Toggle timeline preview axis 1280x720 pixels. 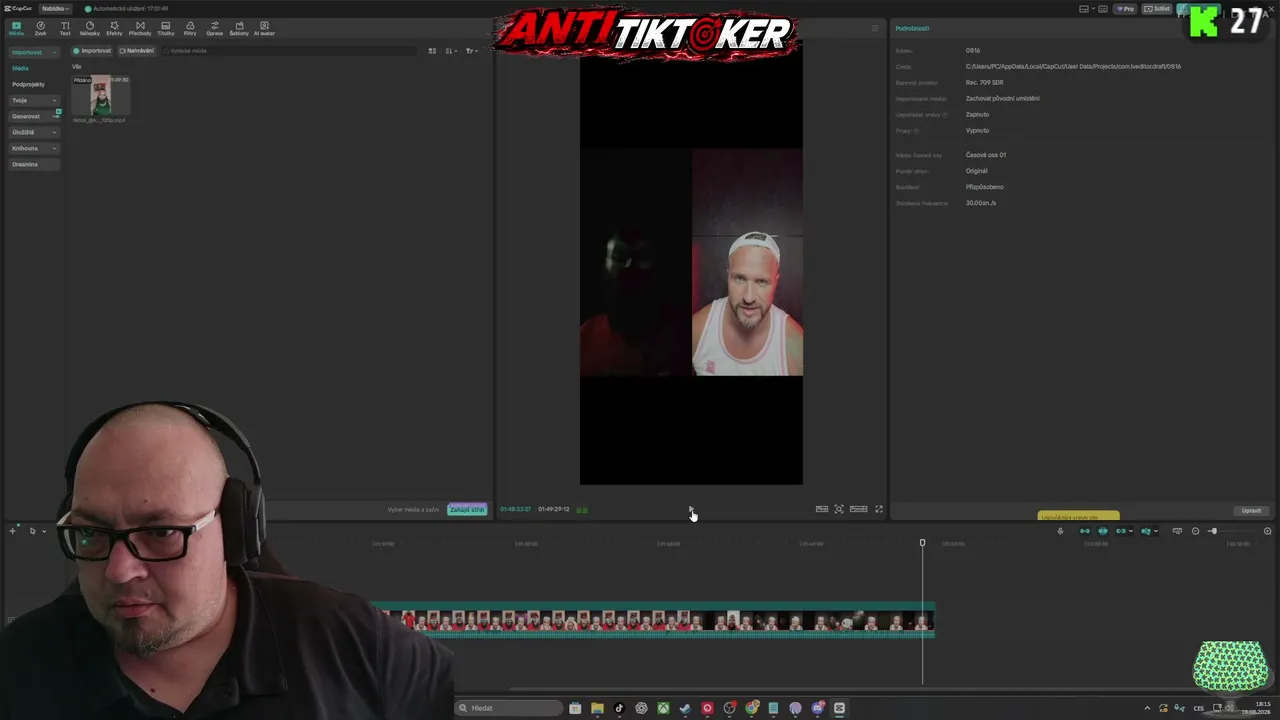1146,531
